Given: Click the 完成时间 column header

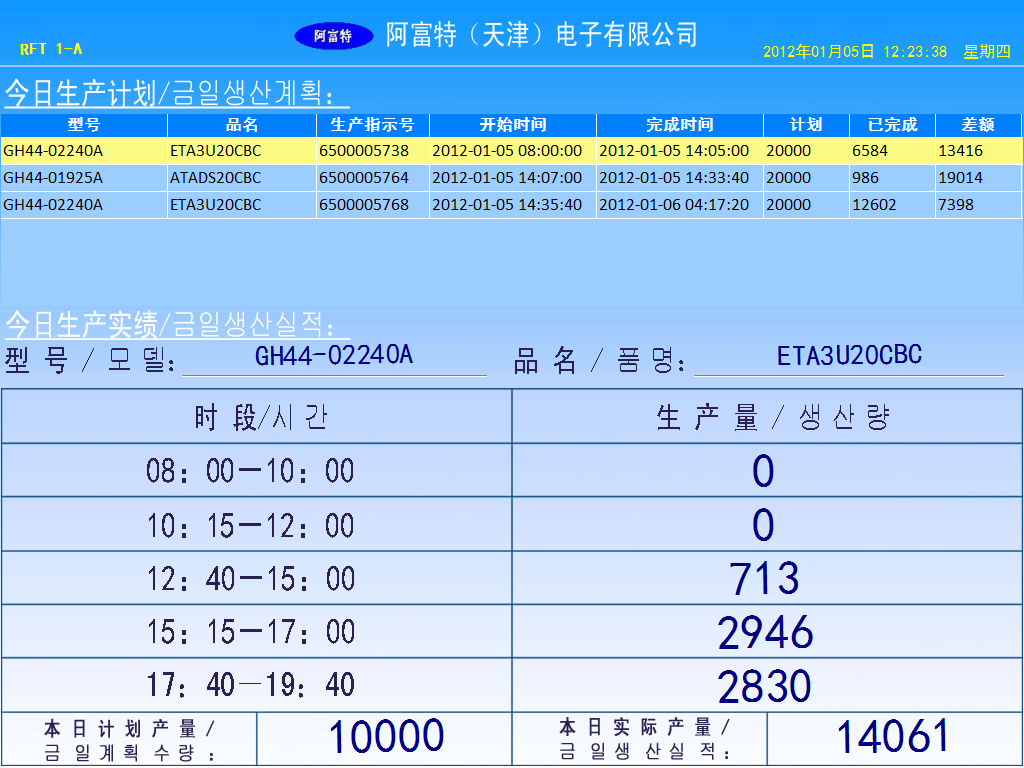Looking at the screenshot, I should (x=680, y=125).
